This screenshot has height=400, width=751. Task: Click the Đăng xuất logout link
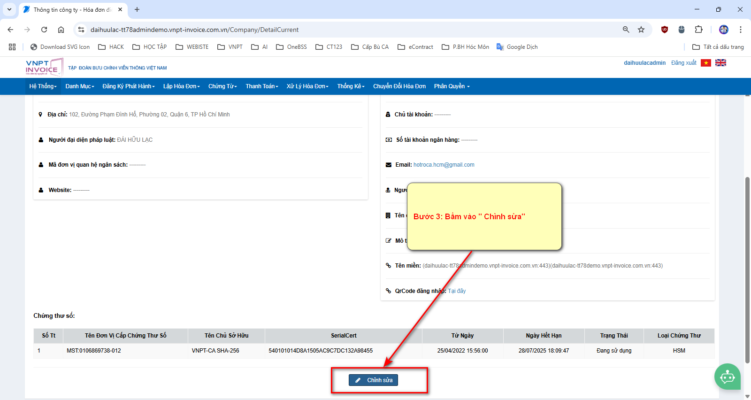pos(683,63)
